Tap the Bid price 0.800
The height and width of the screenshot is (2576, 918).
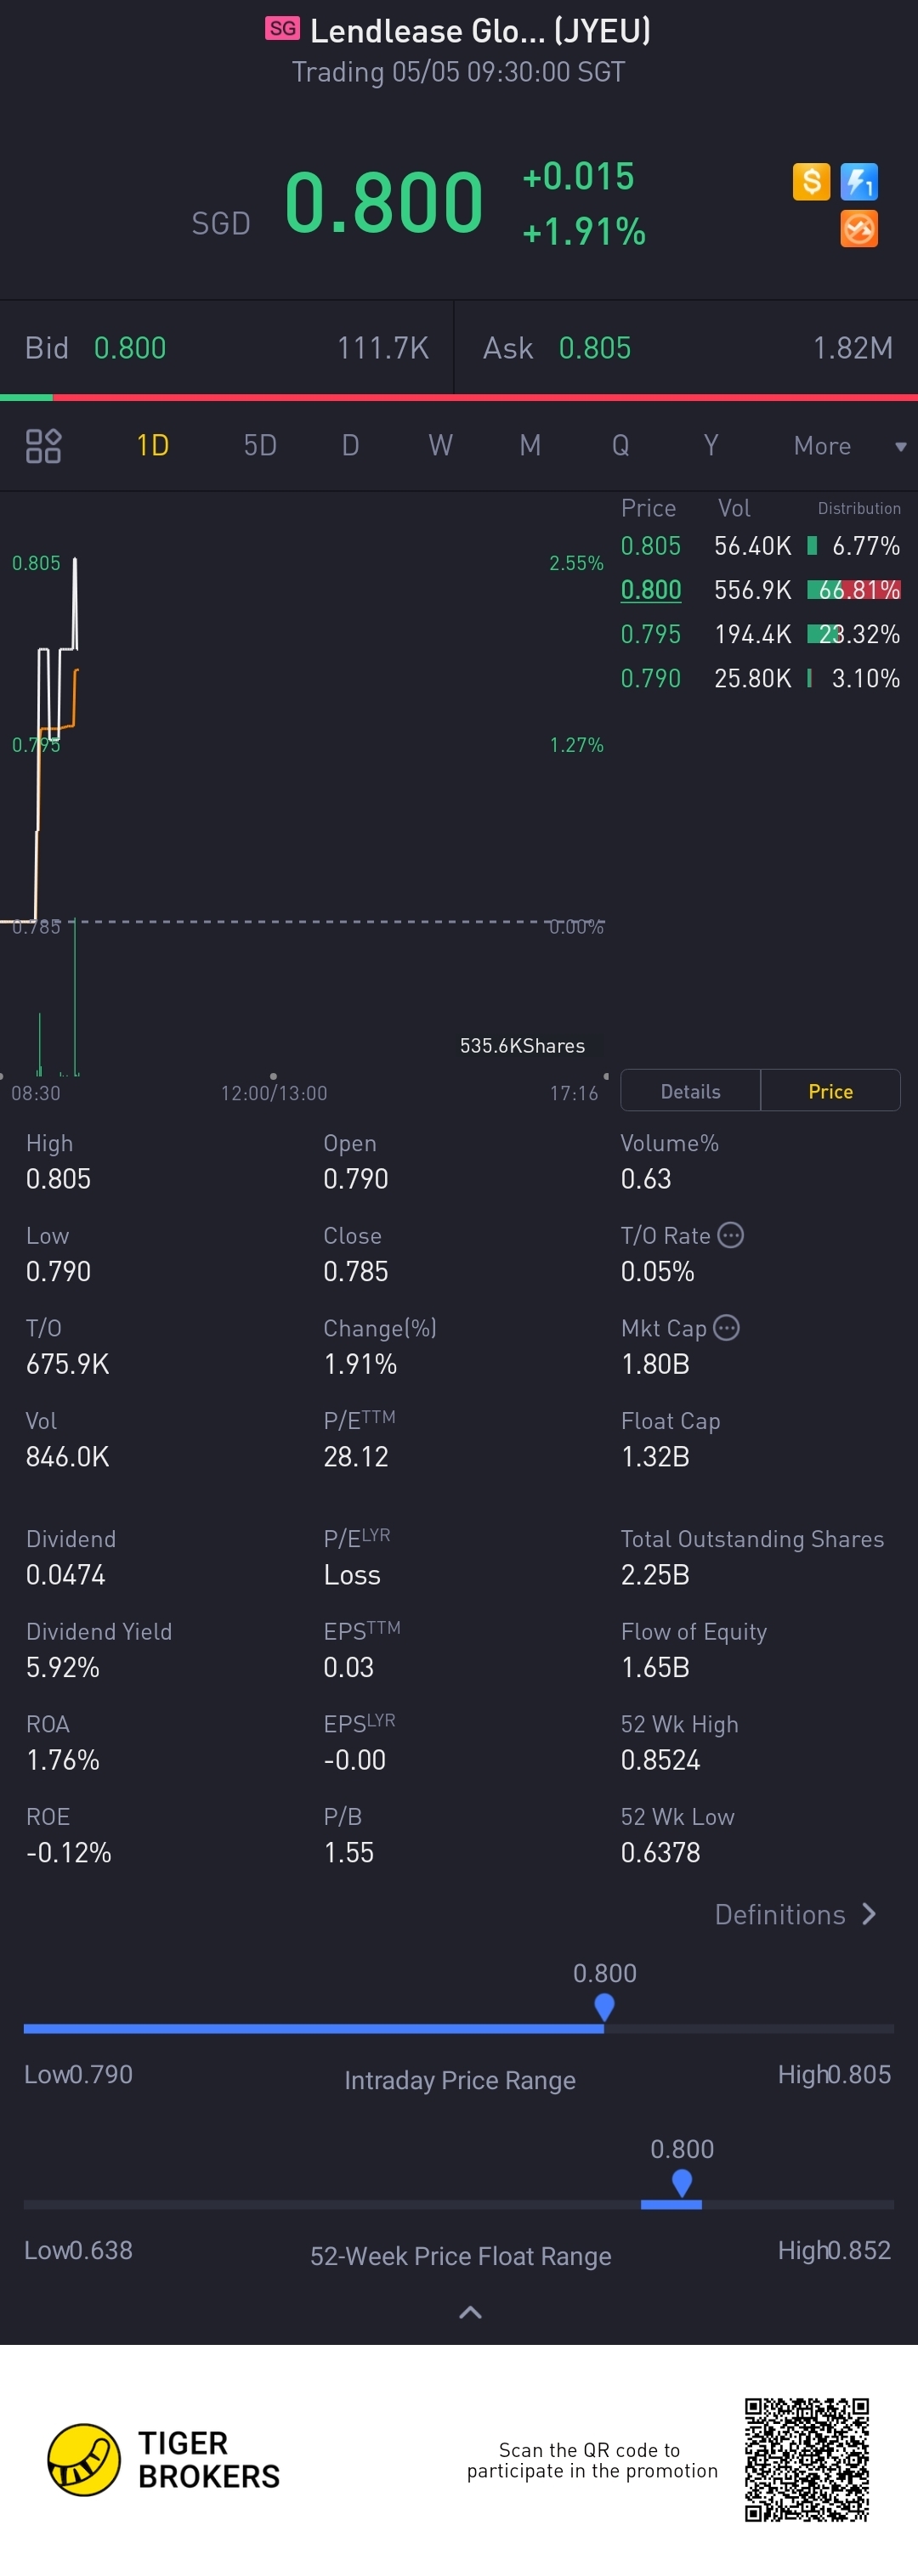(x=130, y=348)
